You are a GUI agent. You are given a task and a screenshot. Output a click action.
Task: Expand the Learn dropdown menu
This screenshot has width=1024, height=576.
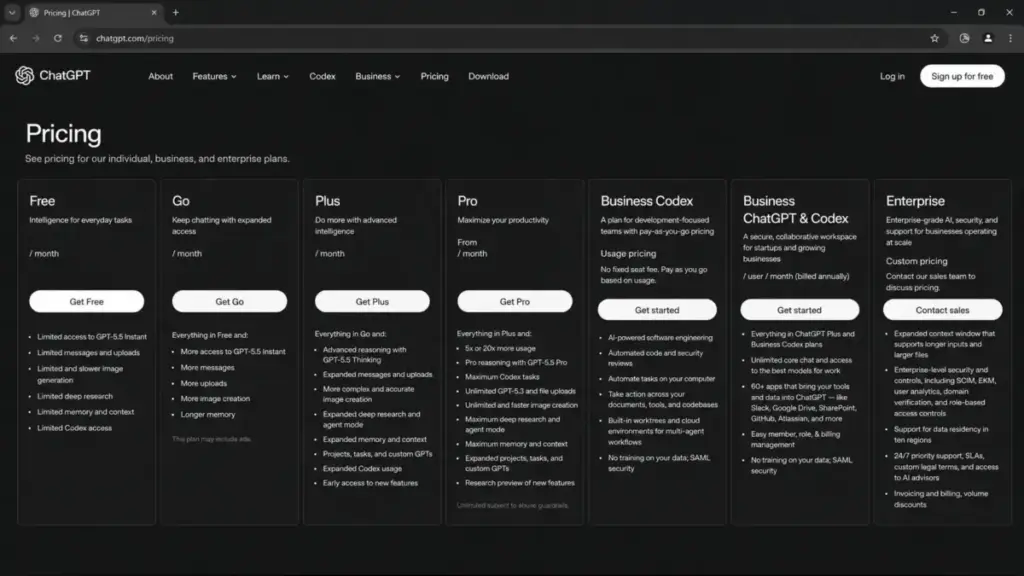pos(272,76)
